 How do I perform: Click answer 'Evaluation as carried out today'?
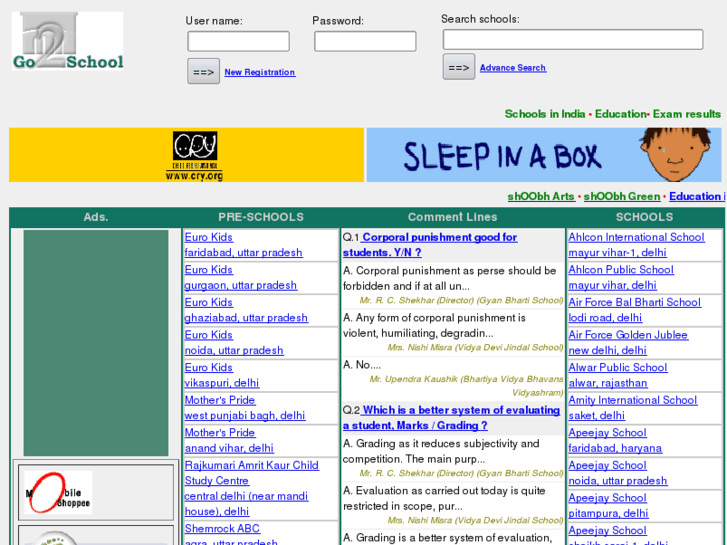444,498
